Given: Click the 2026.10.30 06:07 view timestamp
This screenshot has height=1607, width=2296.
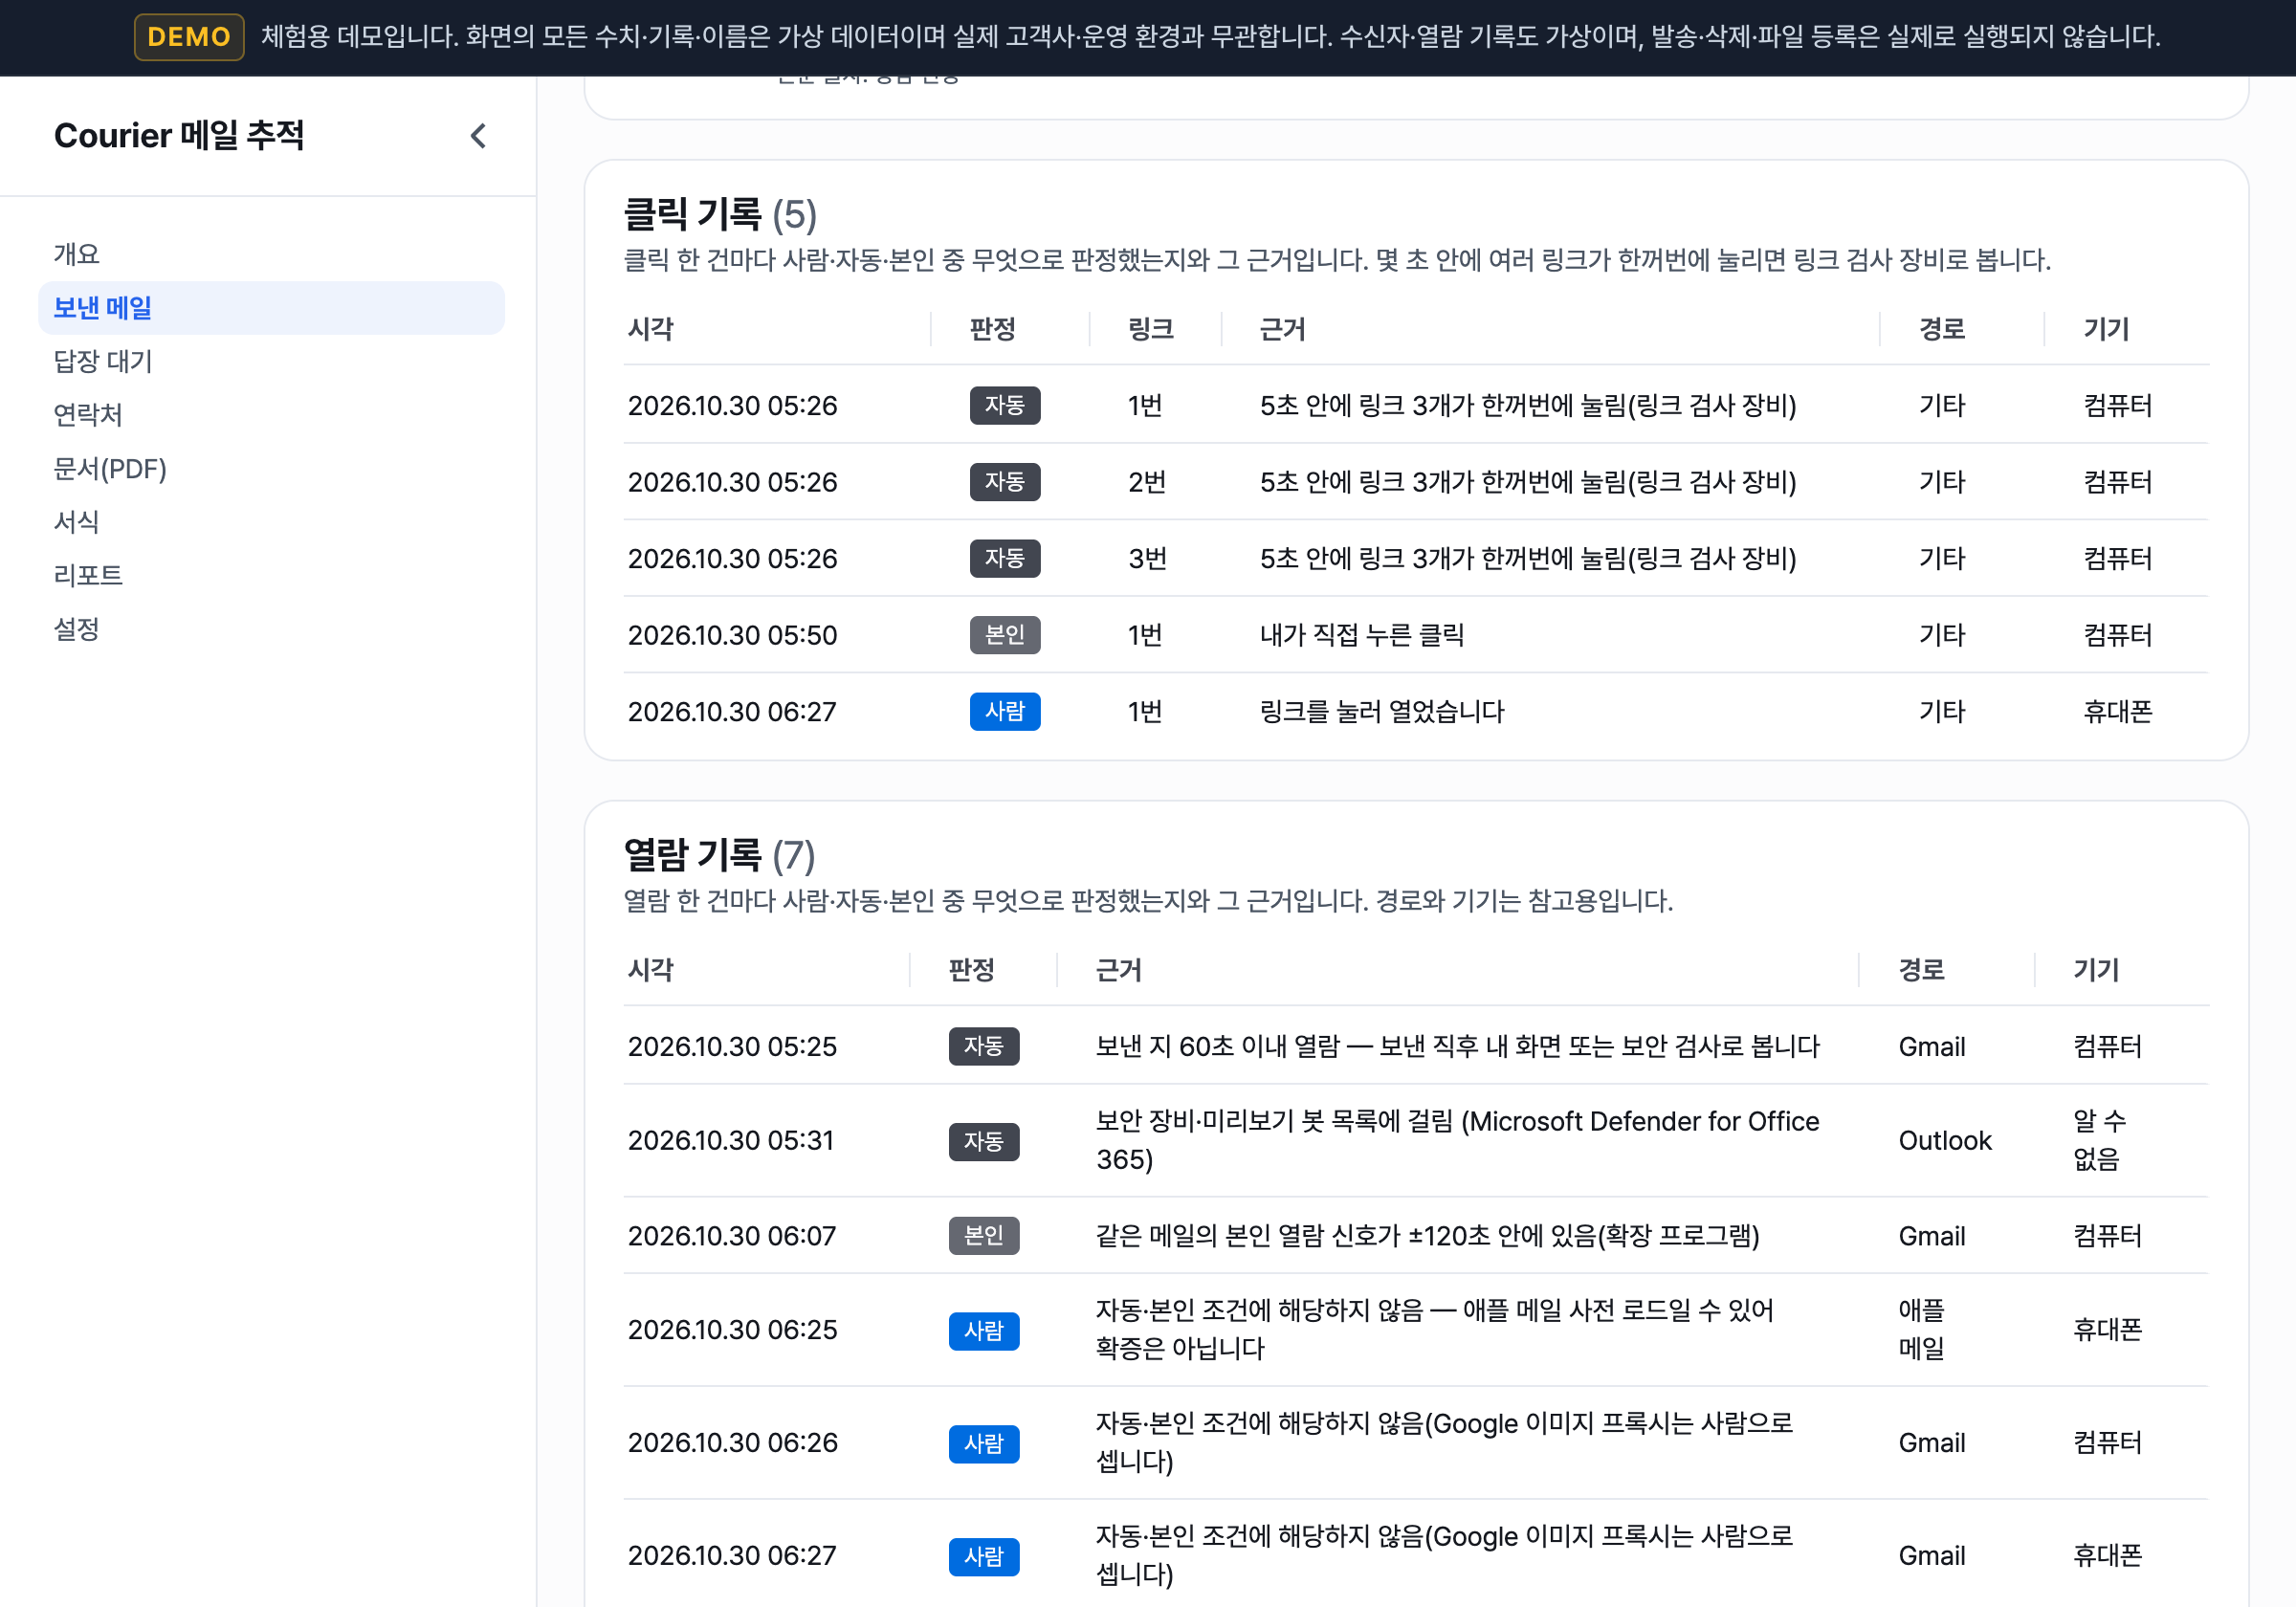Looking at the screenshot, I should point(732,1236).
